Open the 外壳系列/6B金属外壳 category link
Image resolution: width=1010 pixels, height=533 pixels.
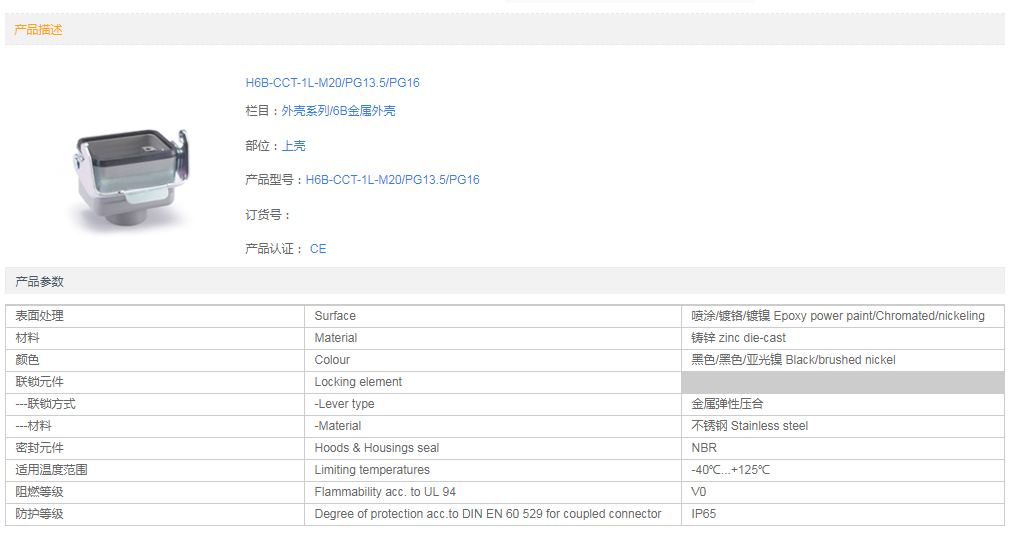[x=338, y=111]
